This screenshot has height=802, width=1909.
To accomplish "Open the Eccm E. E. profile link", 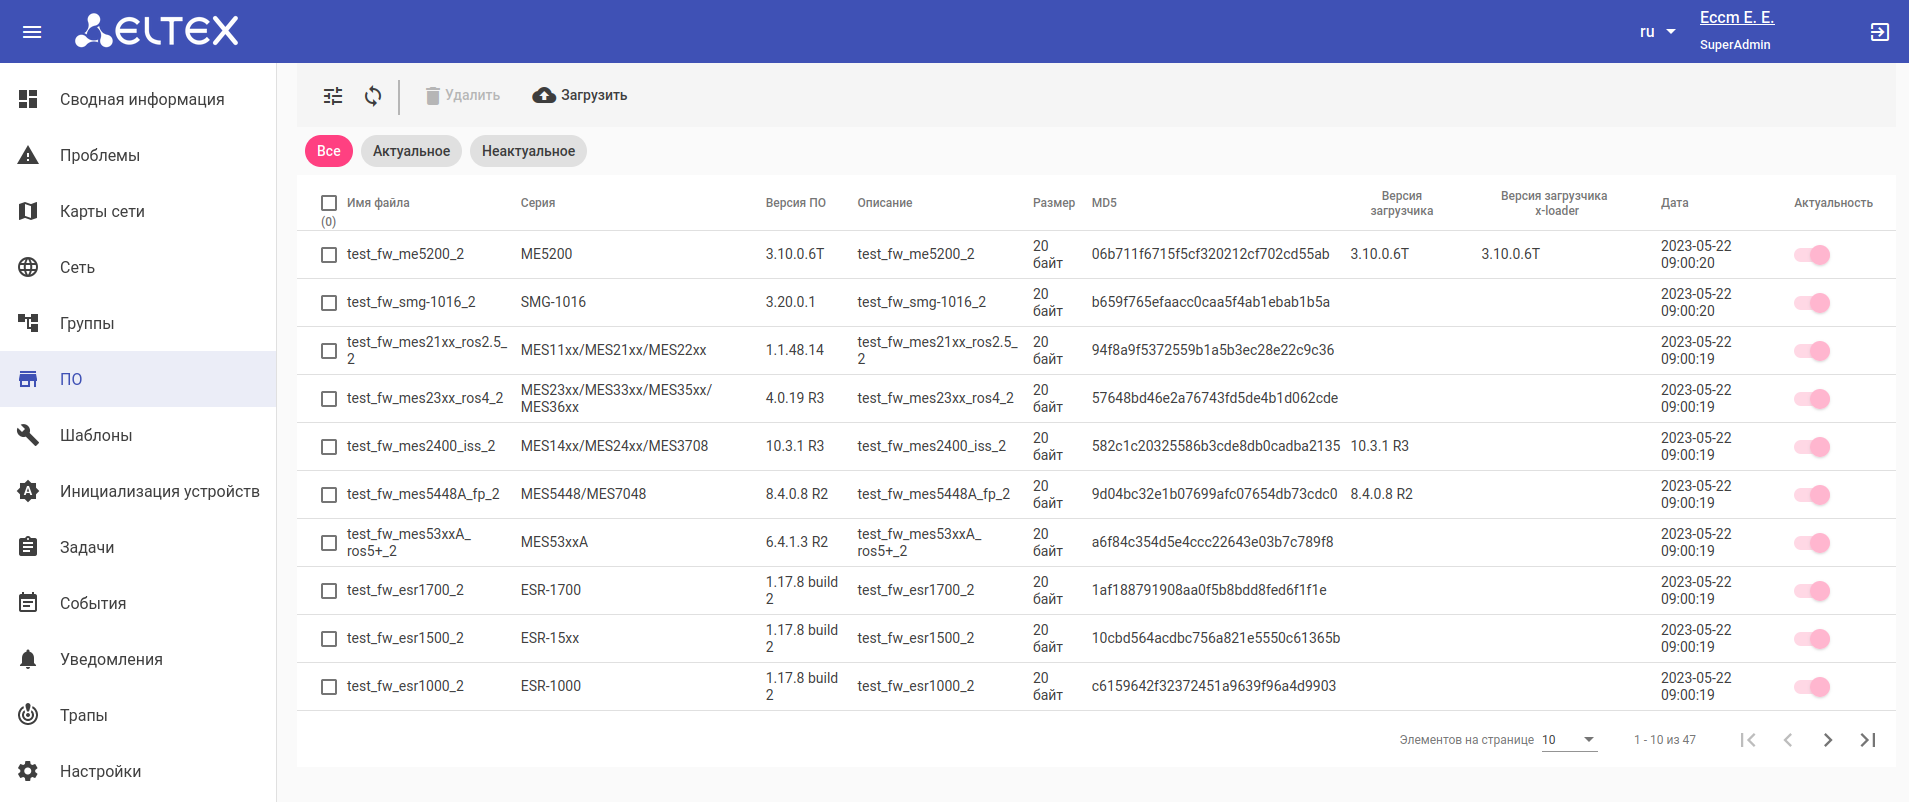I will pyautogui.click(x=1737, y=17).
